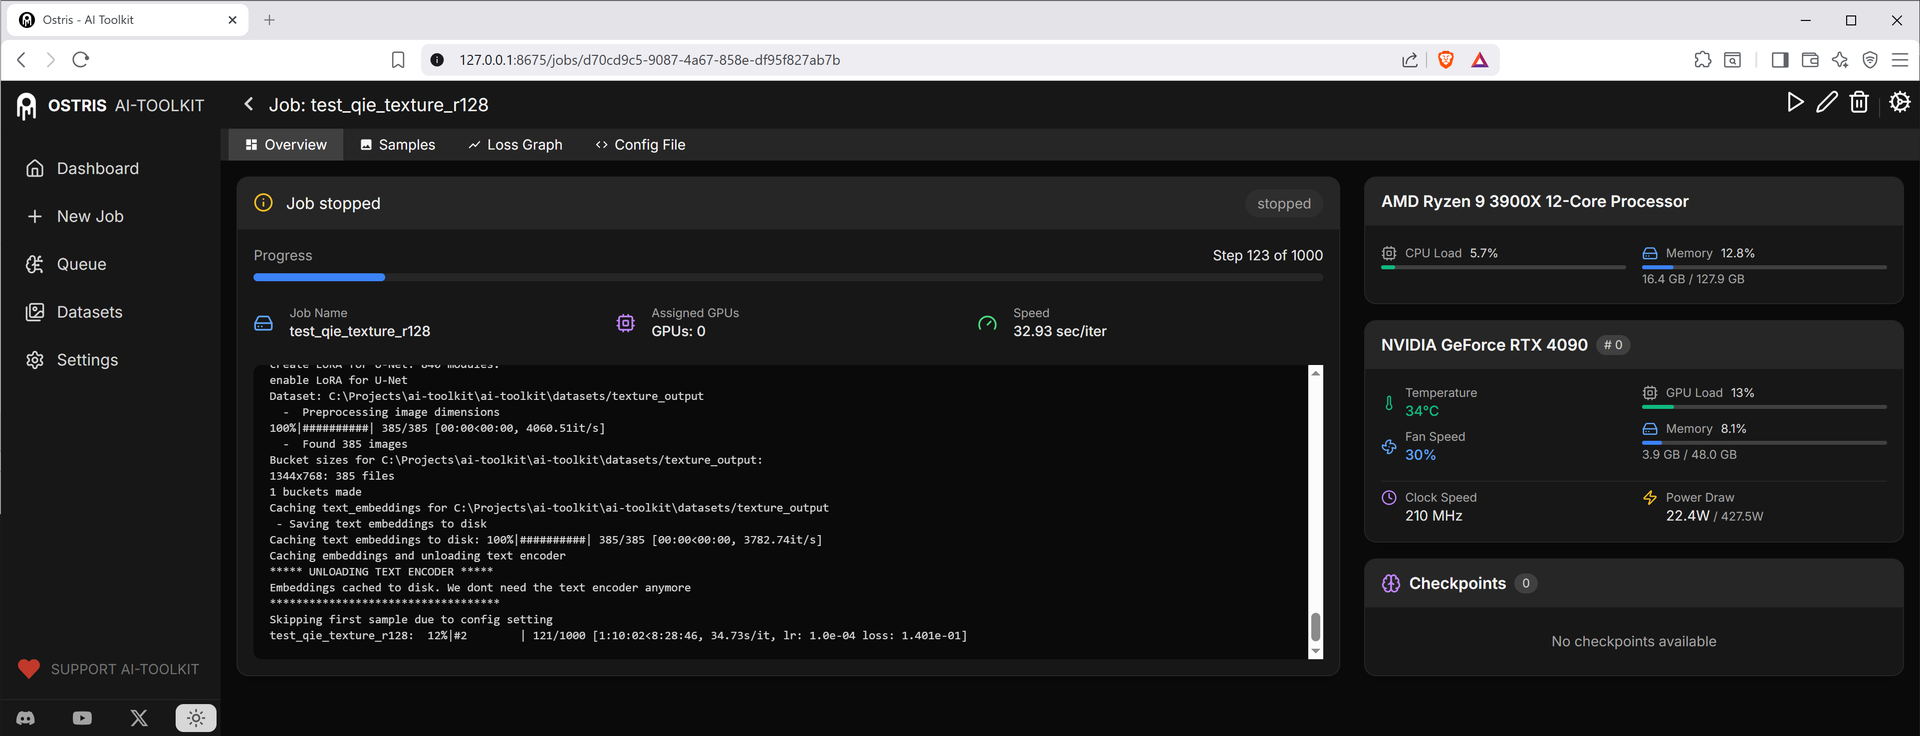The image size is (1920, 736).
Task: Click 'No checkpoints available' text
Action: click(x=1634, y=642)
